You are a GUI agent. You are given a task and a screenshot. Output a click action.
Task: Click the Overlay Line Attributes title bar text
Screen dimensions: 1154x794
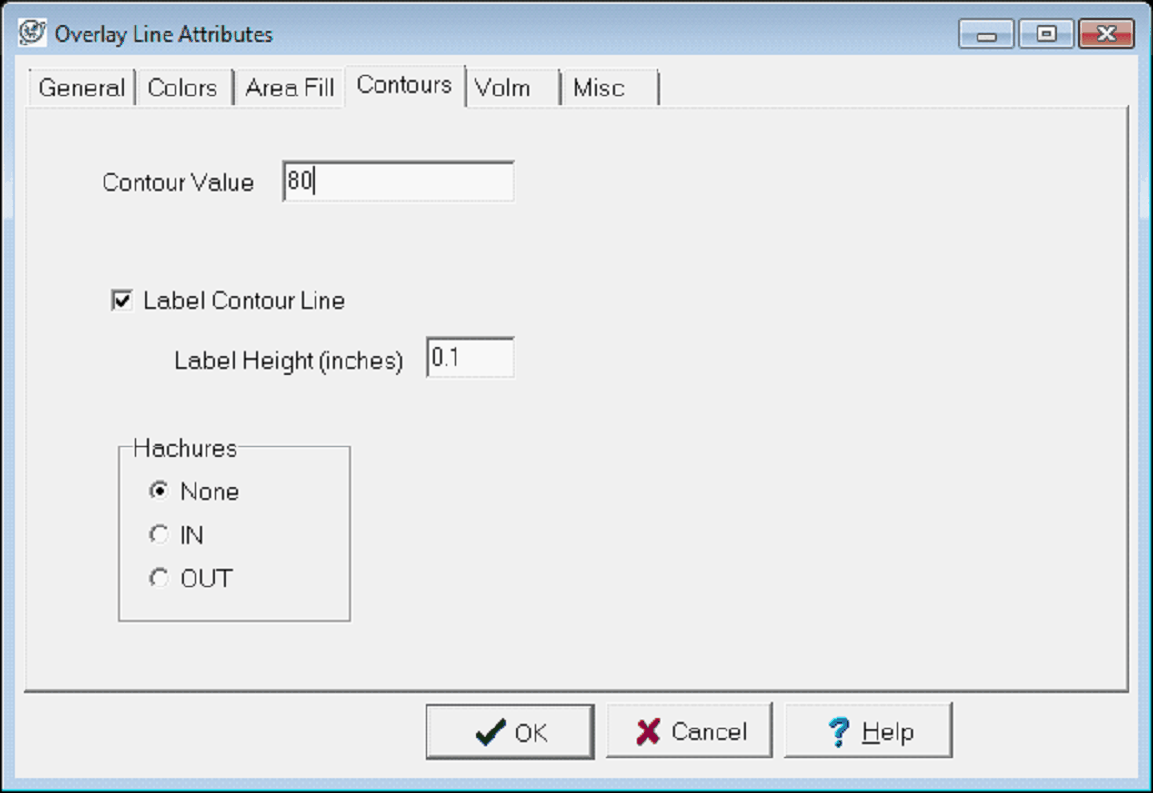click(164, 34)
